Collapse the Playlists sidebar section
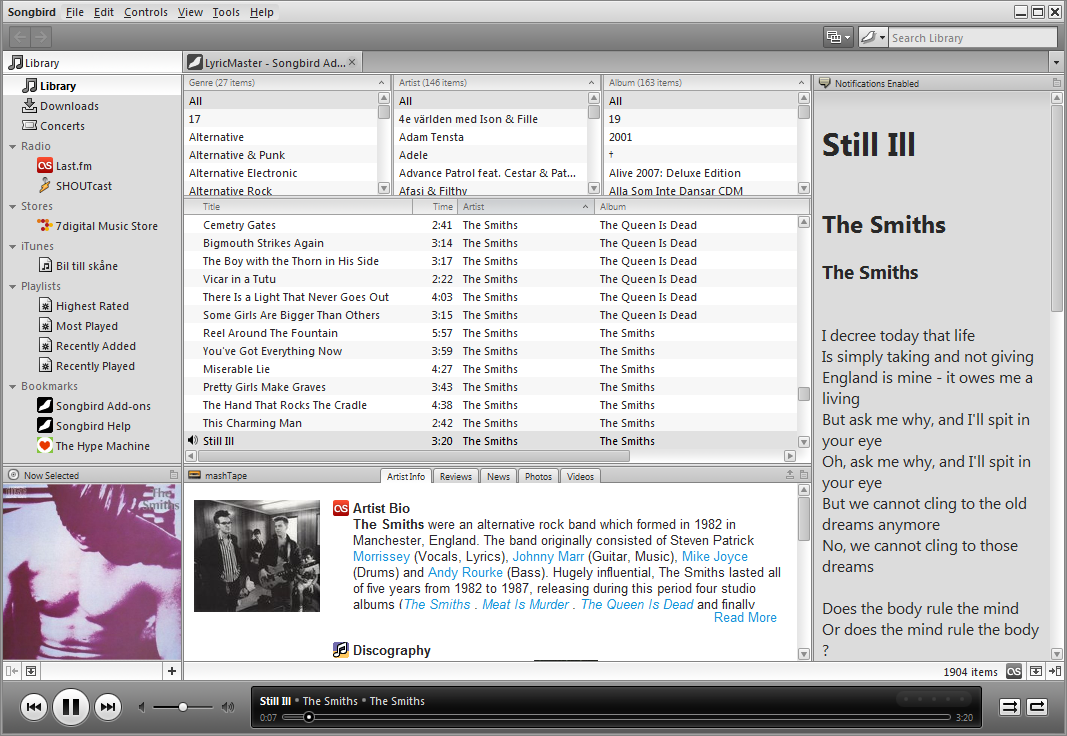 [12, 286]
